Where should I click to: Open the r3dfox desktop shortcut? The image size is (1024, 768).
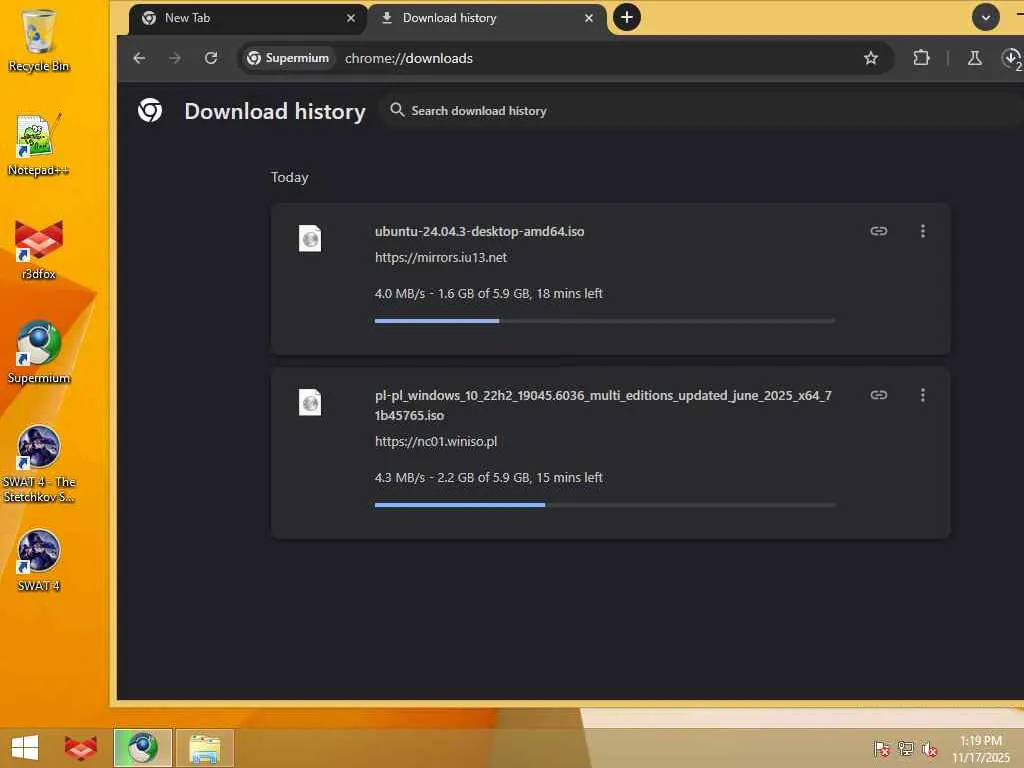pyautogui.click(x=39, y=249)
